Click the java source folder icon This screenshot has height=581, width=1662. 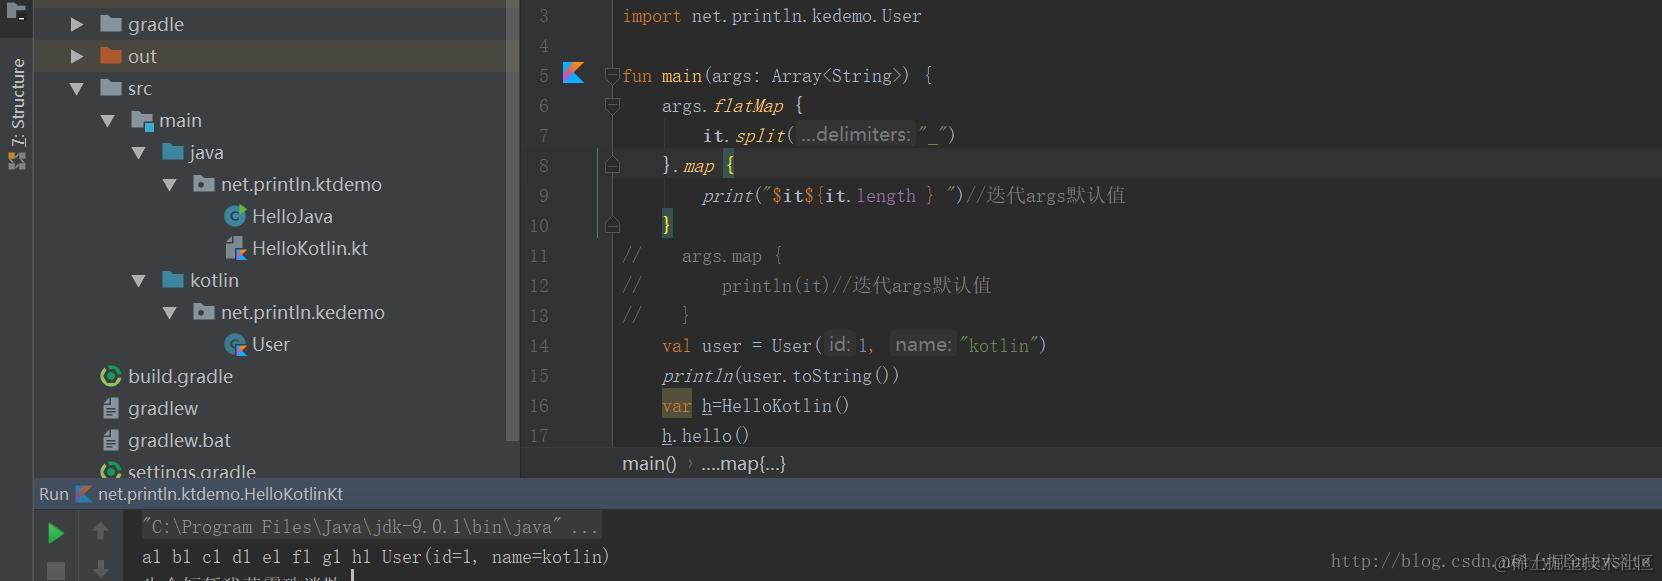coord(173,151)
